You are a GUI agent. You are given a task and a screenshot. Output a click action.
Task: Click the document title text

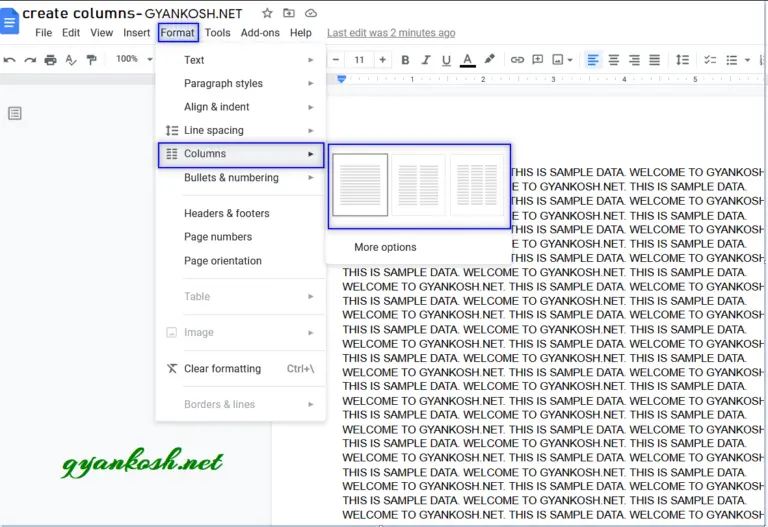(x=132, y=13)
